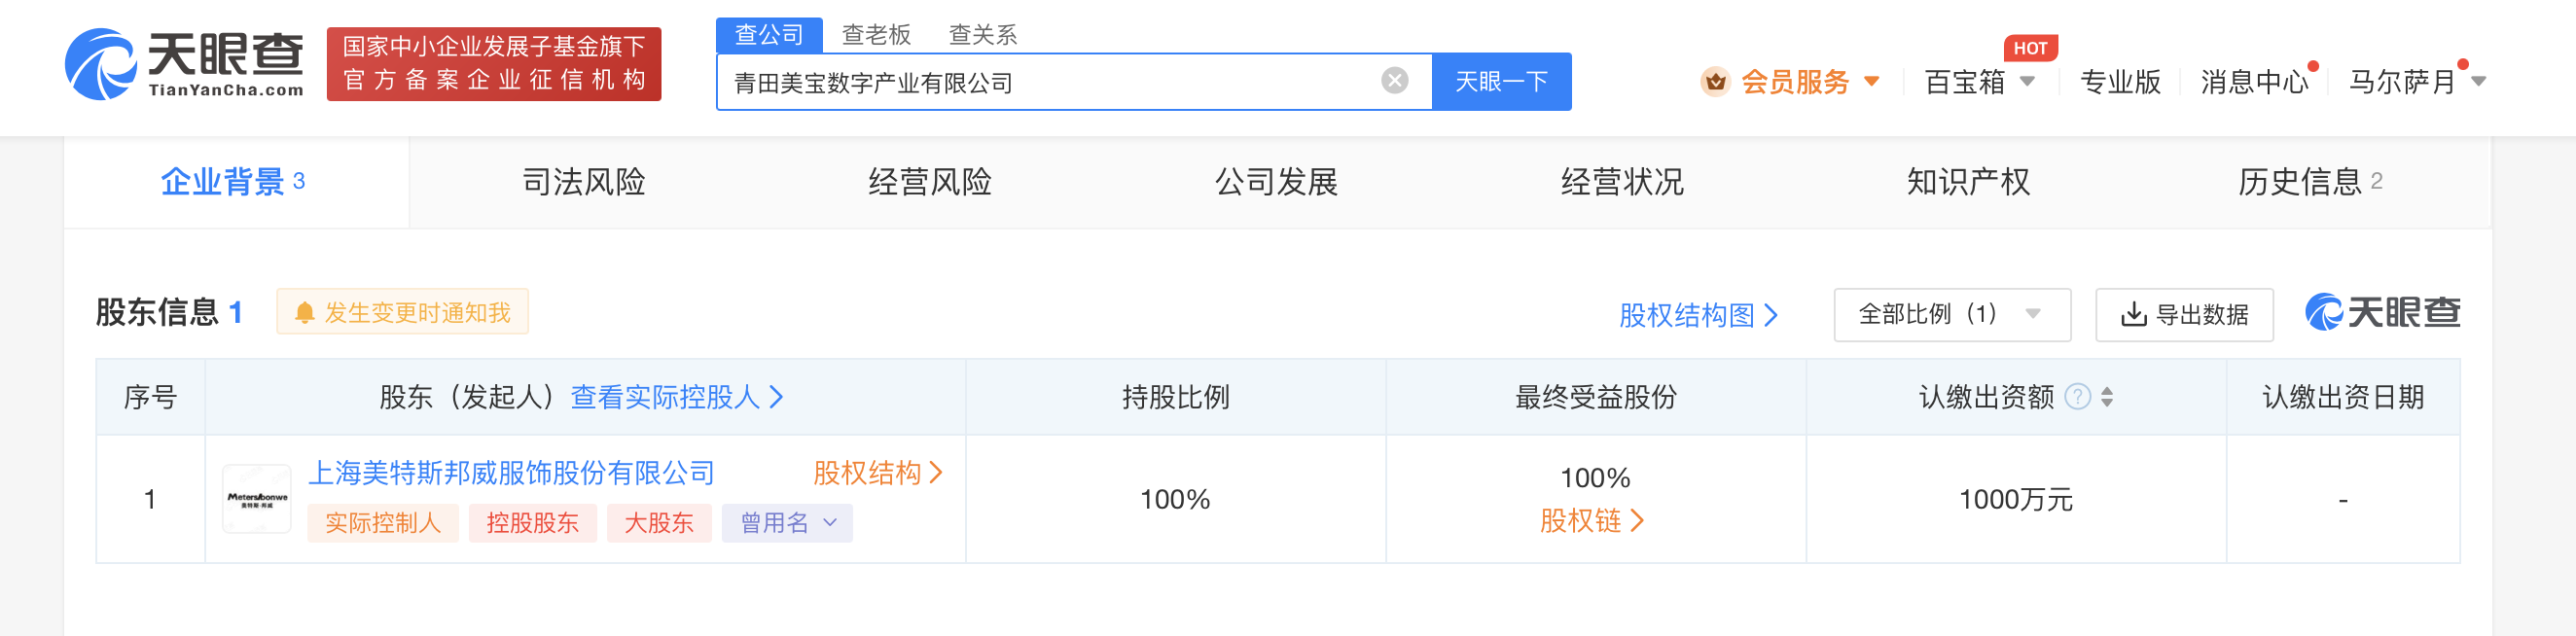
Task: Open the 司法风险 tab
Action: tap(583, 182)
